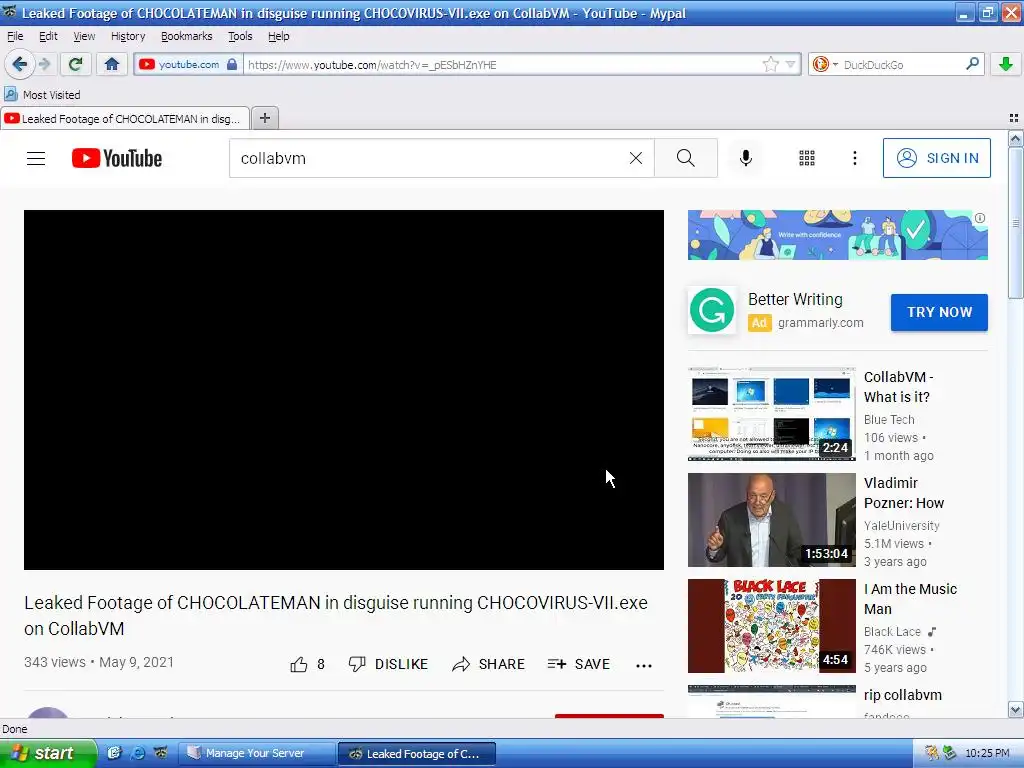
Task: Click the TRY NOW ad button
Action: point(939,312)
